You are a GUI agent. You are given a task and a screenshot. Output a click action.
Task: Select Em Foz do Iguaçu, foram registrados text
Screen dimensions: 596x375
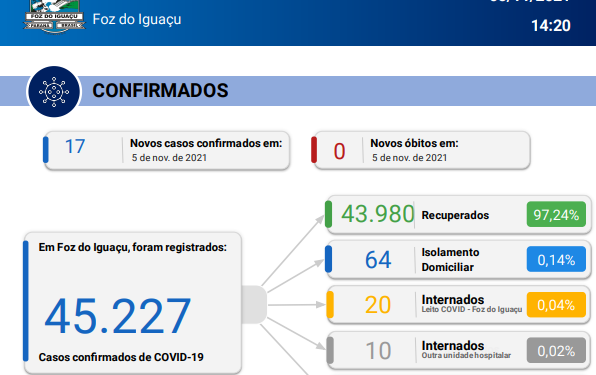132,247
